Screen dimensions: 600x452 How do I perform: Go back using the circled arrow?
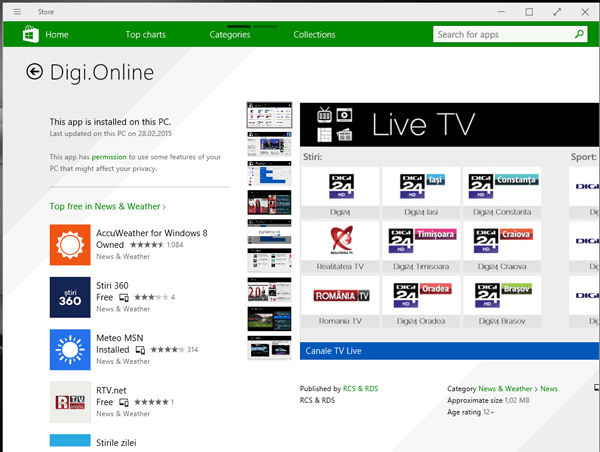point(34,72)
